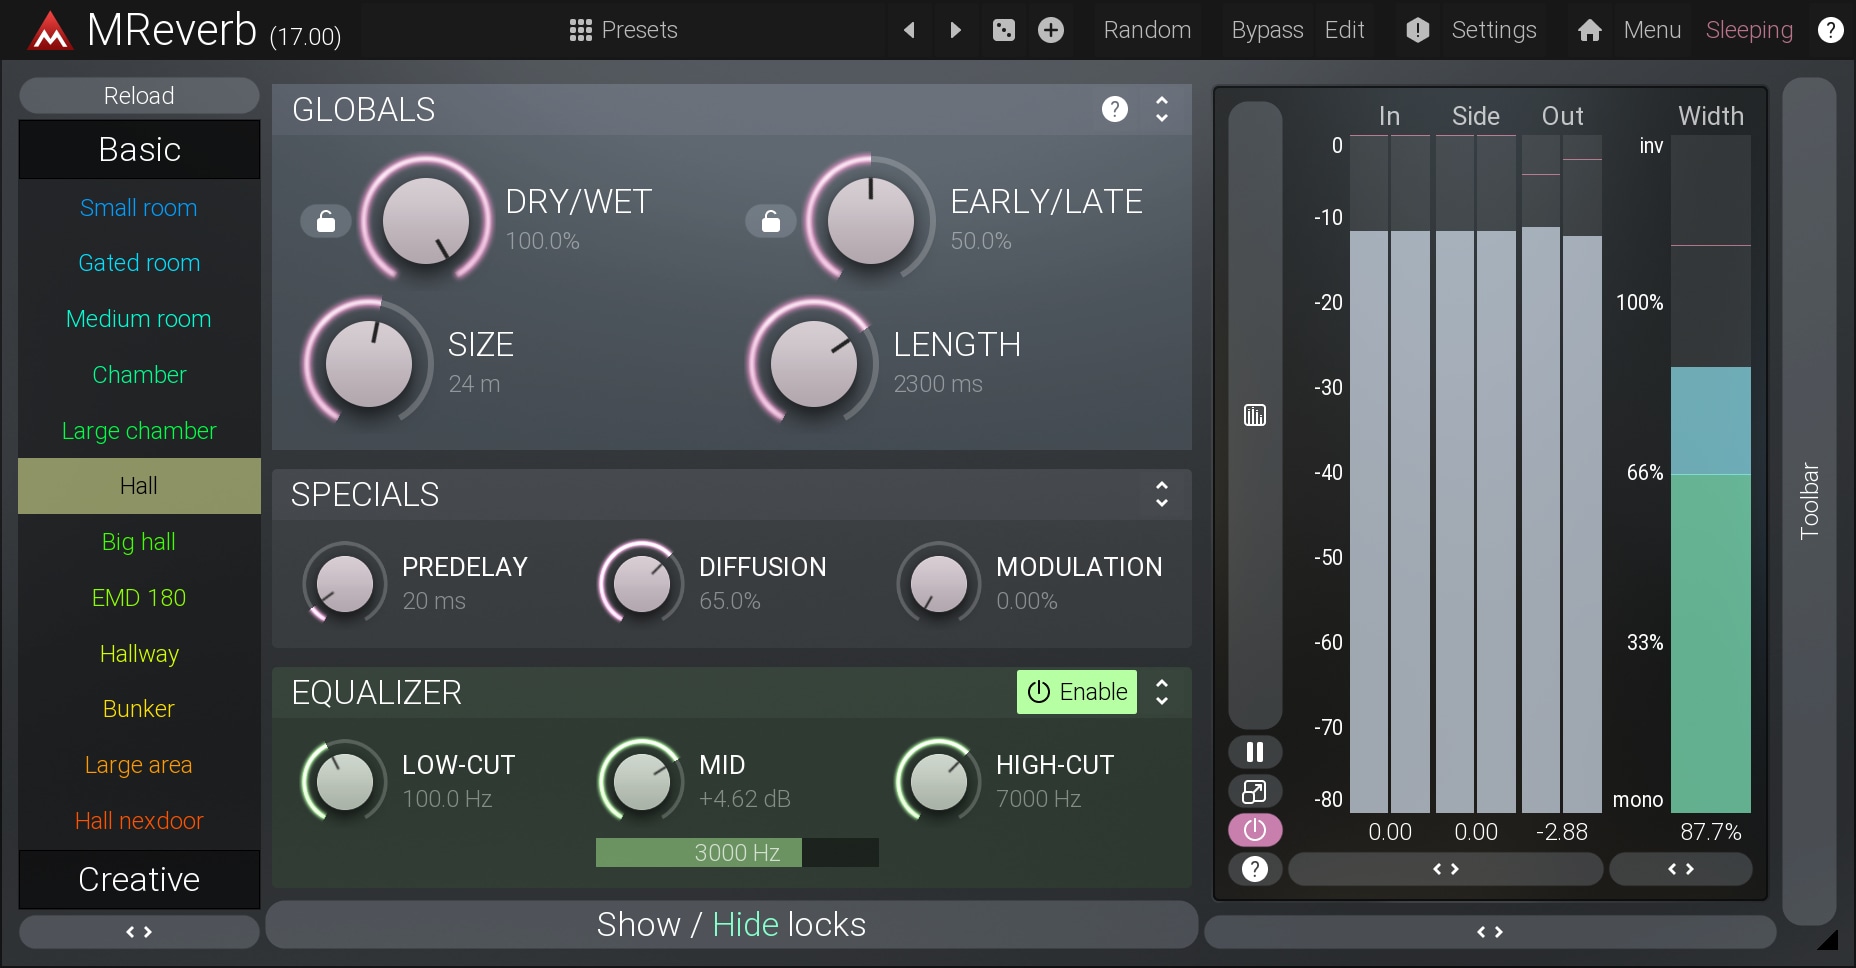
Task: Collapse the Specials panel arrows
Action: point(1161,494)
